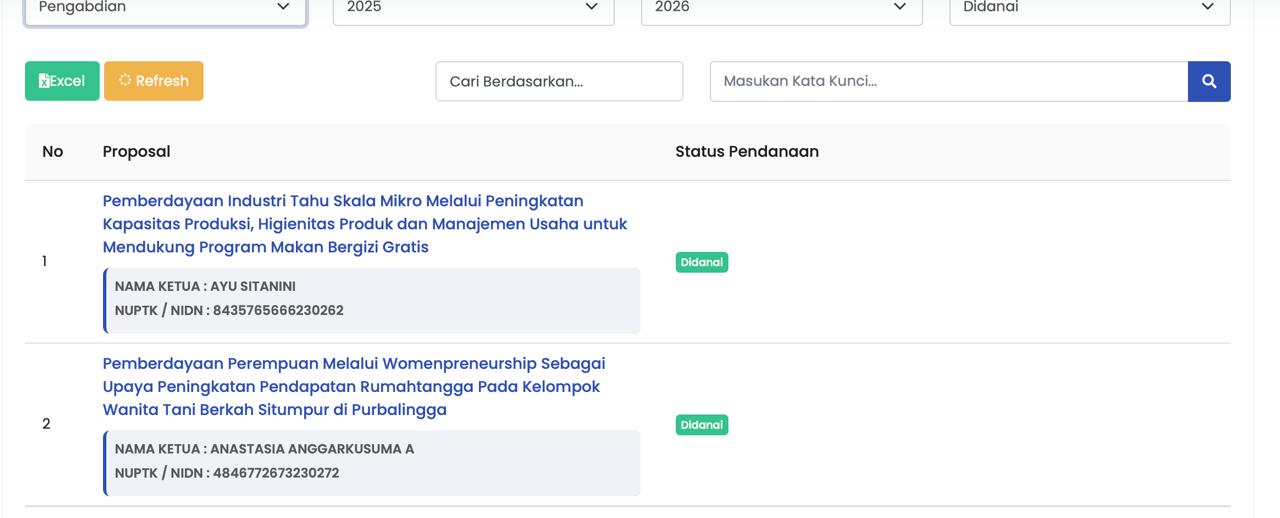1280x518 pixels.
Task: Click the Didanai badge for proposal 2
Action: click(x=701, y=425)
